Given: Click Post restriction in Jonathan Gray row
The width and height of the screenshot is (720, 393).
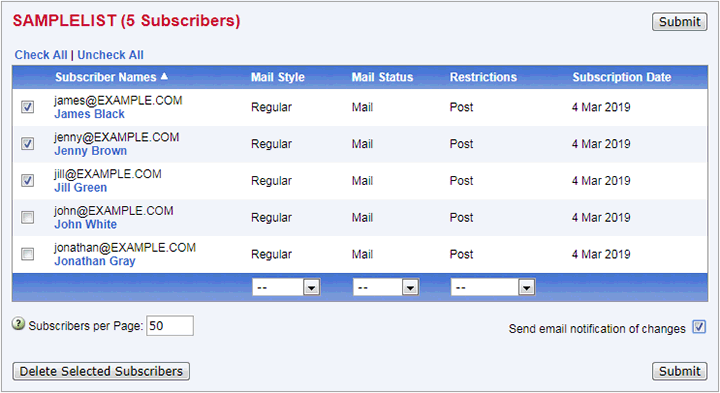Looking at the screenshot, I should point(461,254).
